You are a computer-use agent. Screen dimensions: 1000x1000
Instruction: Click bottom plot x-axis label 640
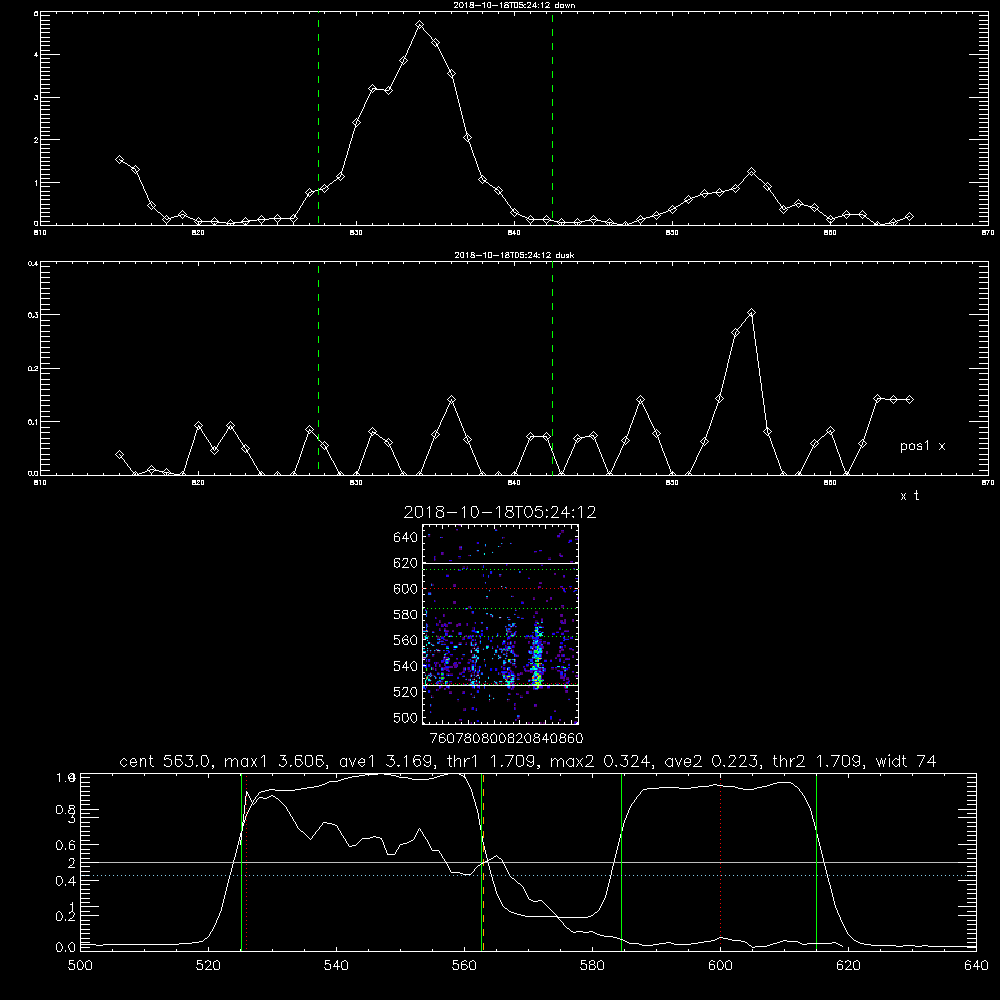(x=976, y=966)
